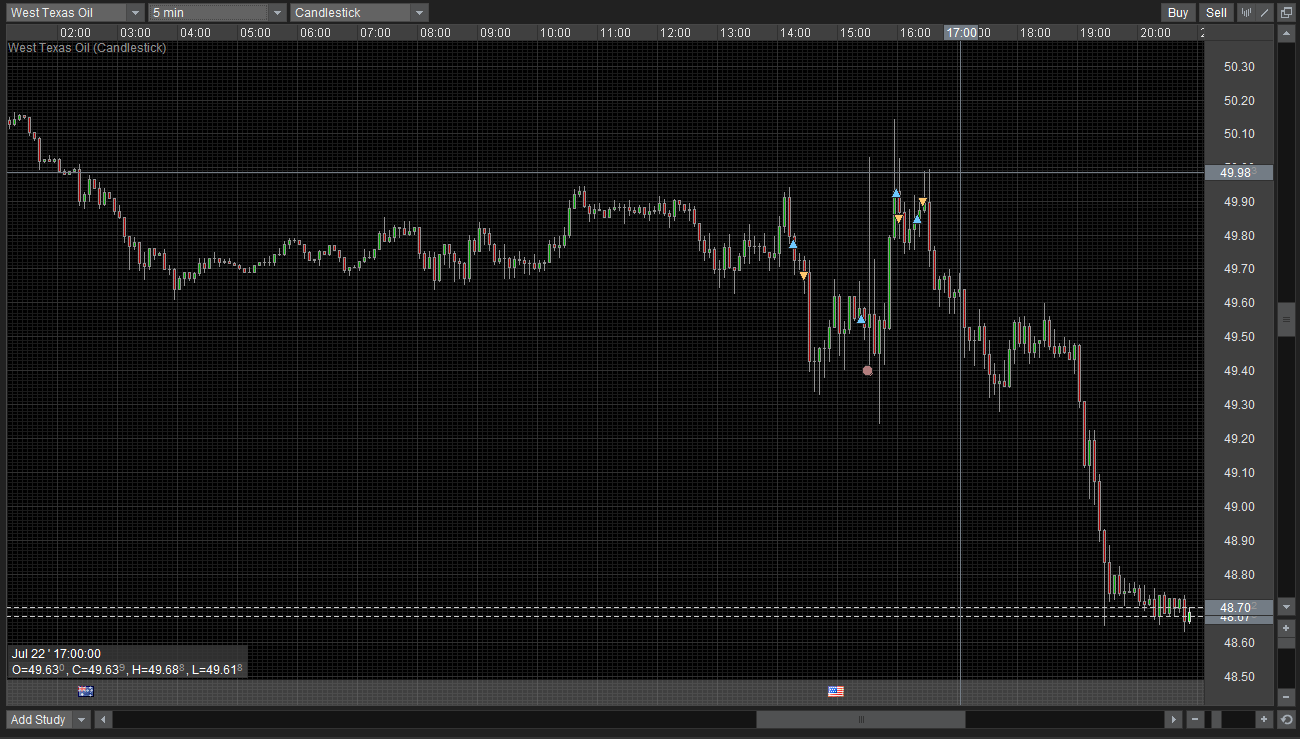Screen dimensions: 1300x739
Task: Click the 49.98 price level label
Action: click(x=1239, y=172)
